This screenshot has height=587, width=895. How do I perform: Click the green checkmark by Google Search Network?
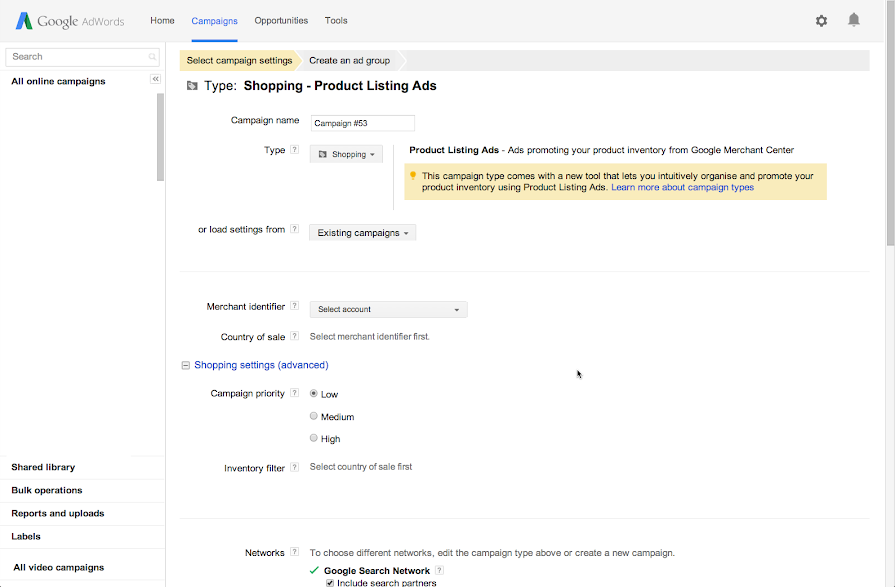click(314, 570)
